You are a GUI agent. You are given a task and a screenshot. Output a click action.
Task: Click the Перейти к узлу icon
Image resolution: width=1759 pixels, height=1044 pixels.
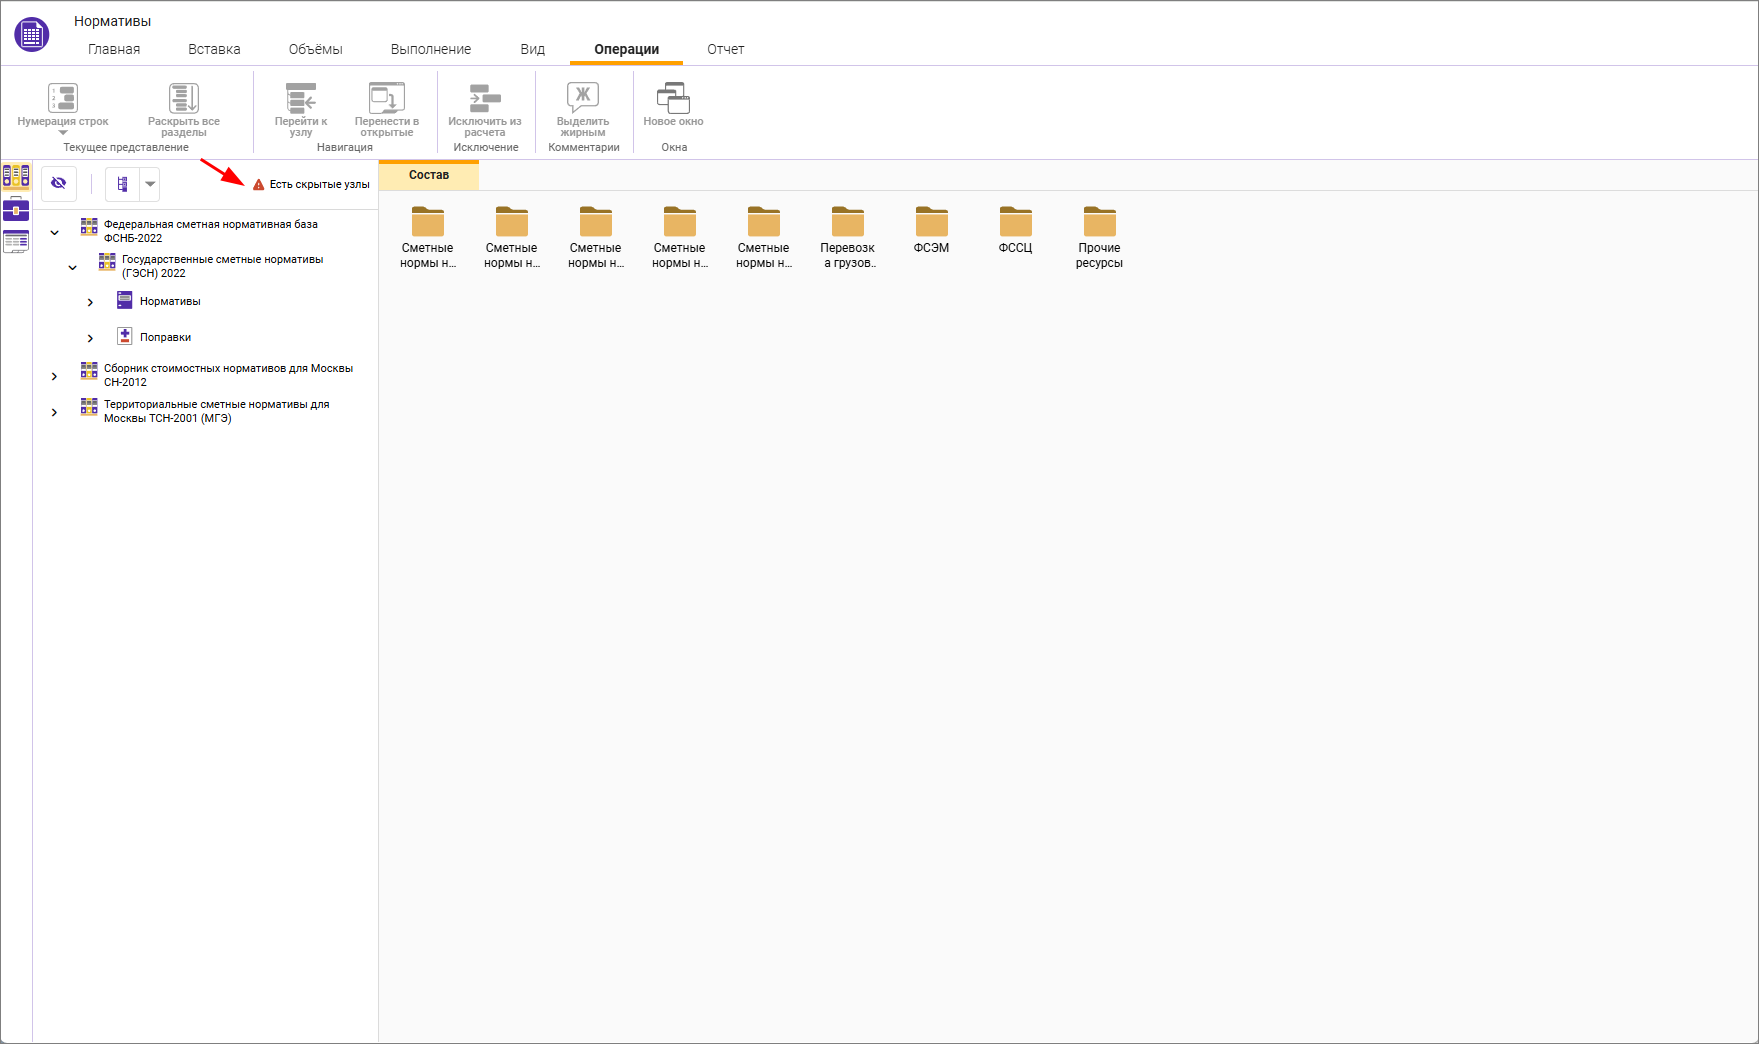(x=301, y=98)
